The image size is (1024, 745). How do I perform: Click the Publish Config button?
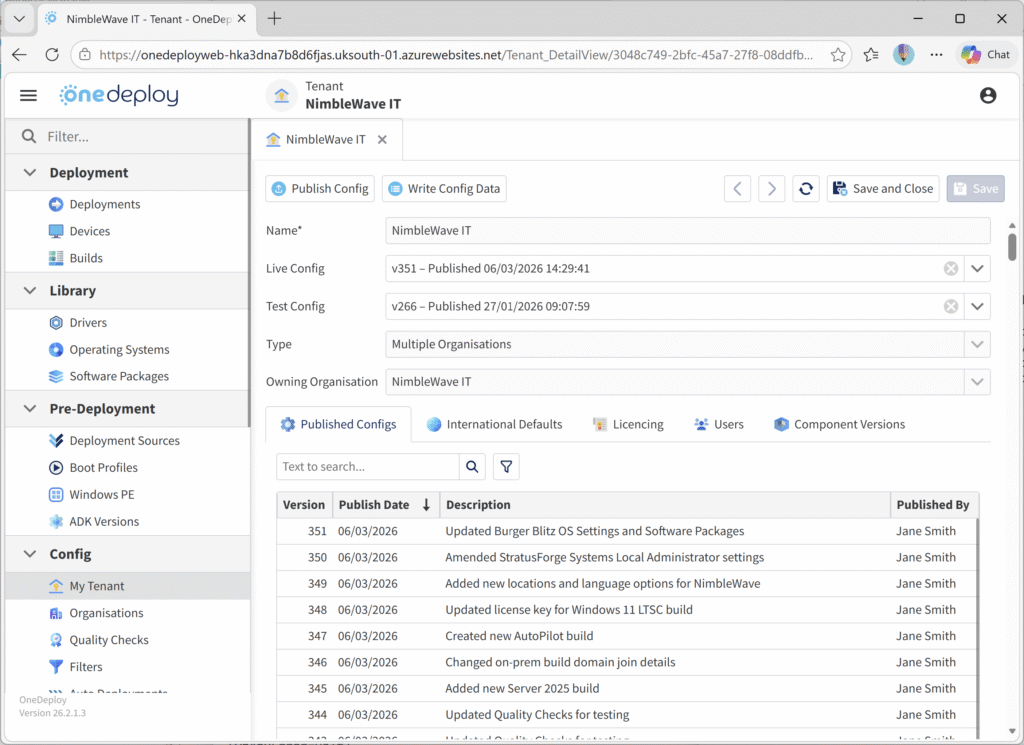tap(320, 189)
